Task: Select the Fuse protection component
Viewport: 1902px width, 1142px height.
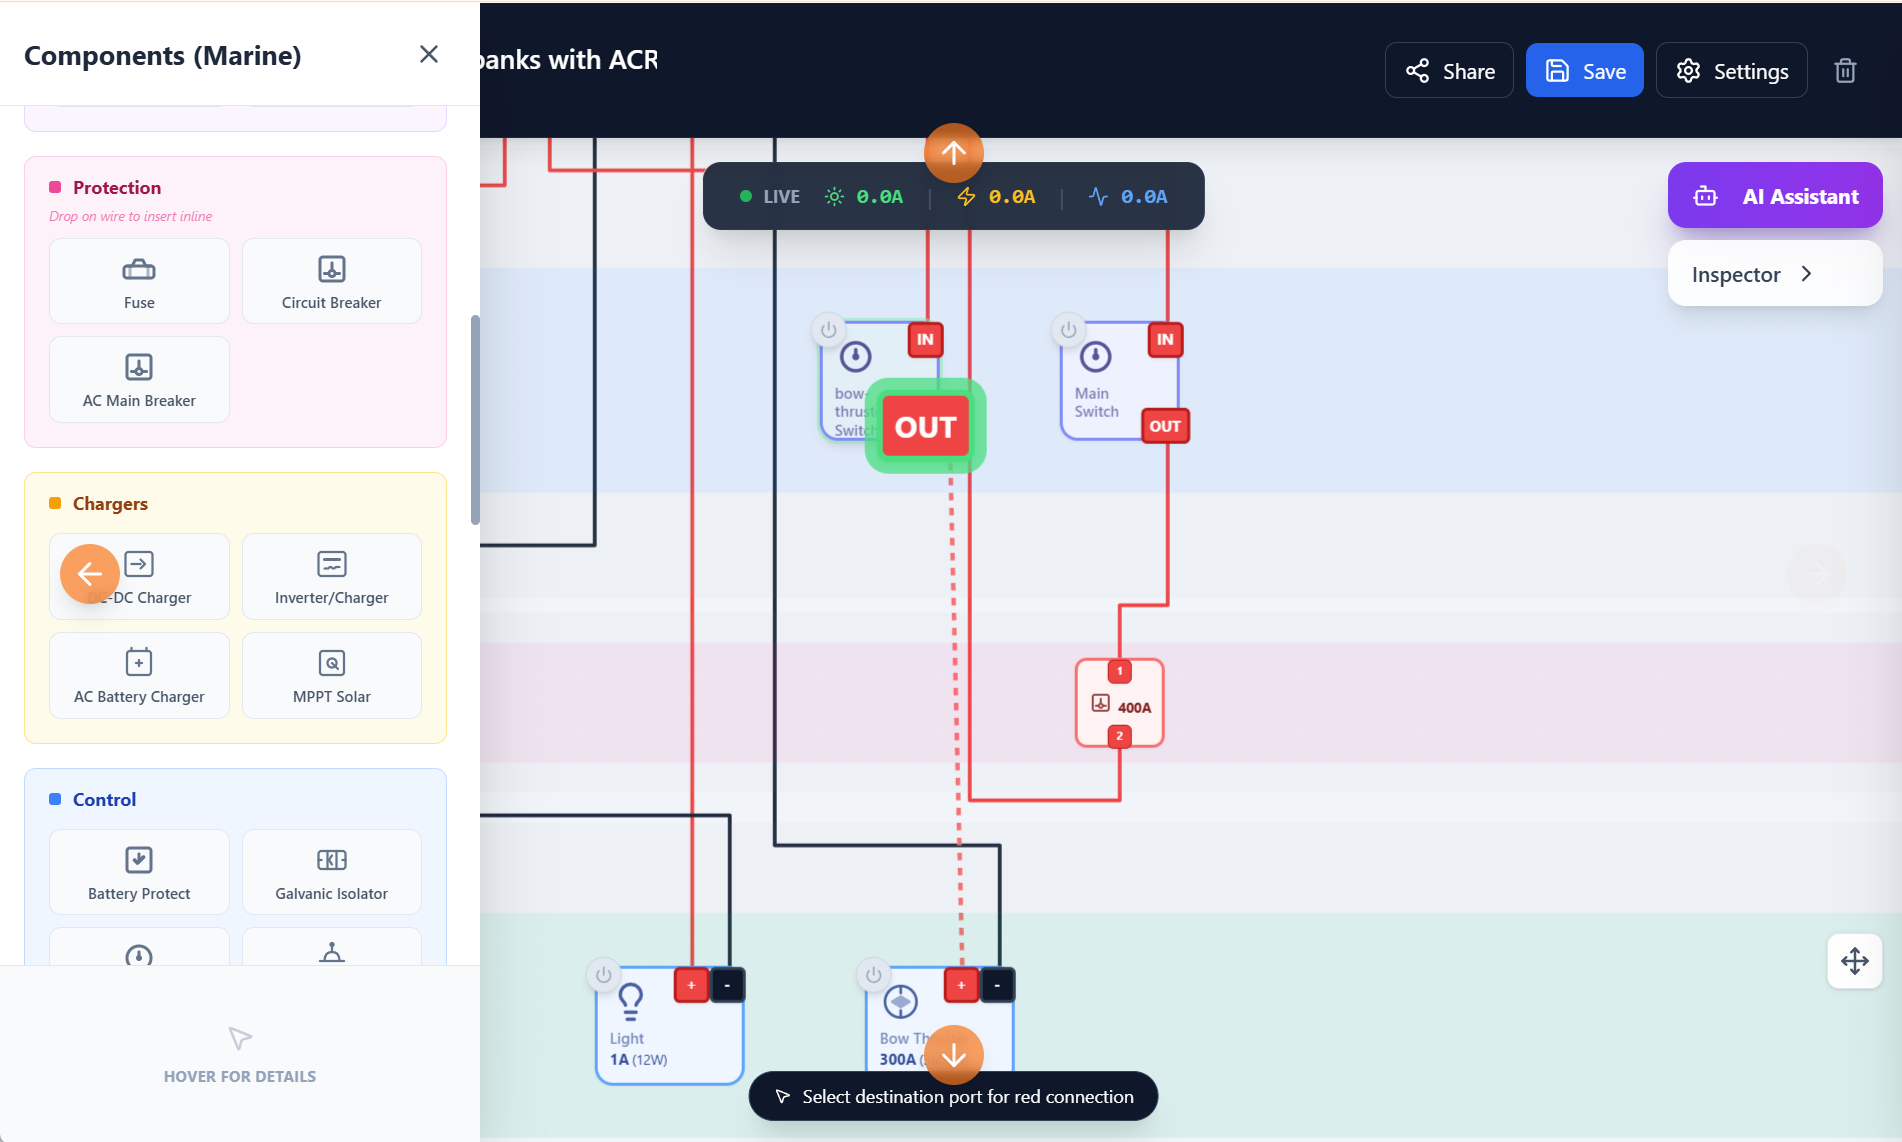Action: click(139, 281)
